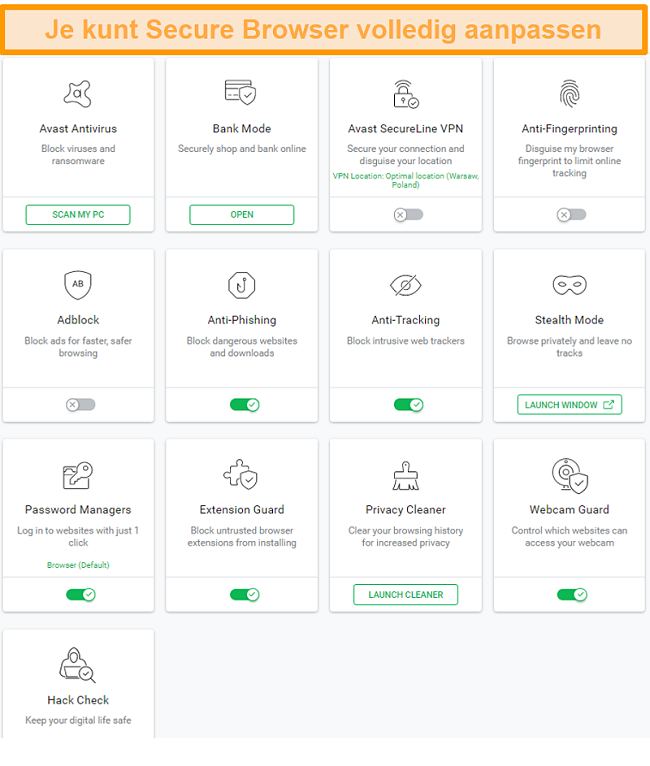Click 'Browse privately and leave no tracks' text
Screen dimensions: 650x766
tap(569, 347)
